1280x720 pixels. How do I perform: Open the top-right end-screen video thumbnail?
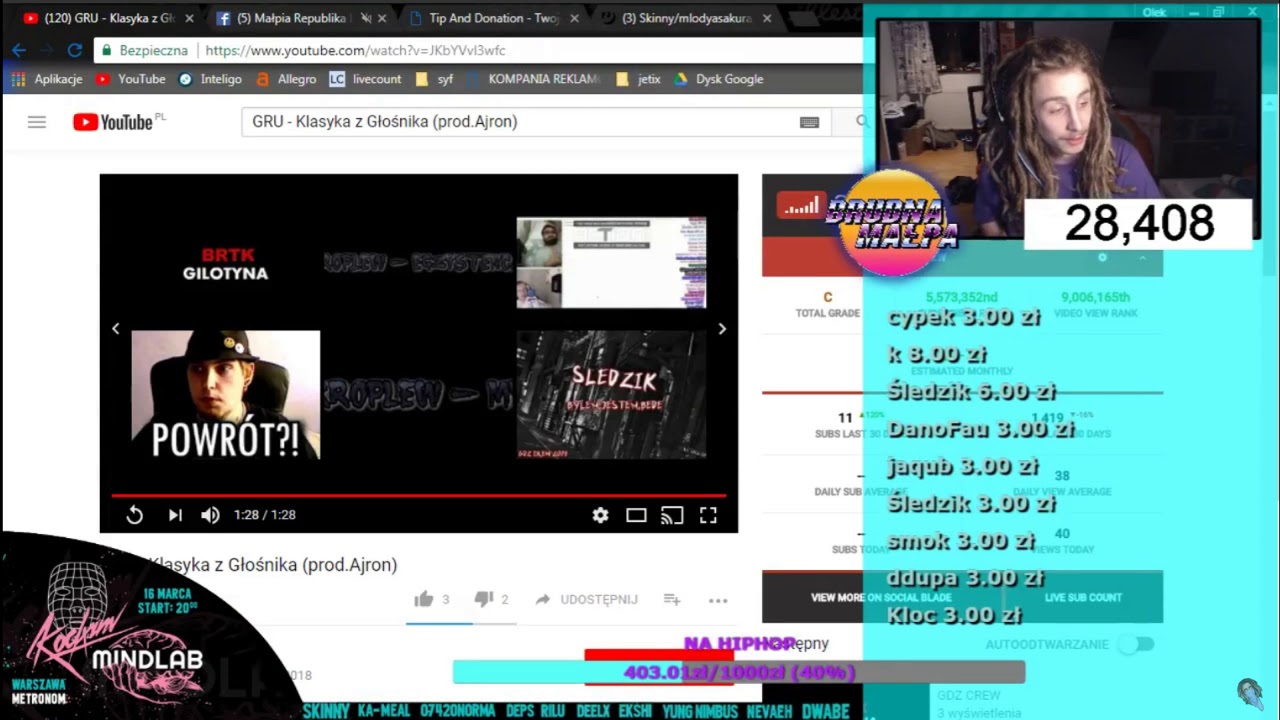[x=611, y=263]
